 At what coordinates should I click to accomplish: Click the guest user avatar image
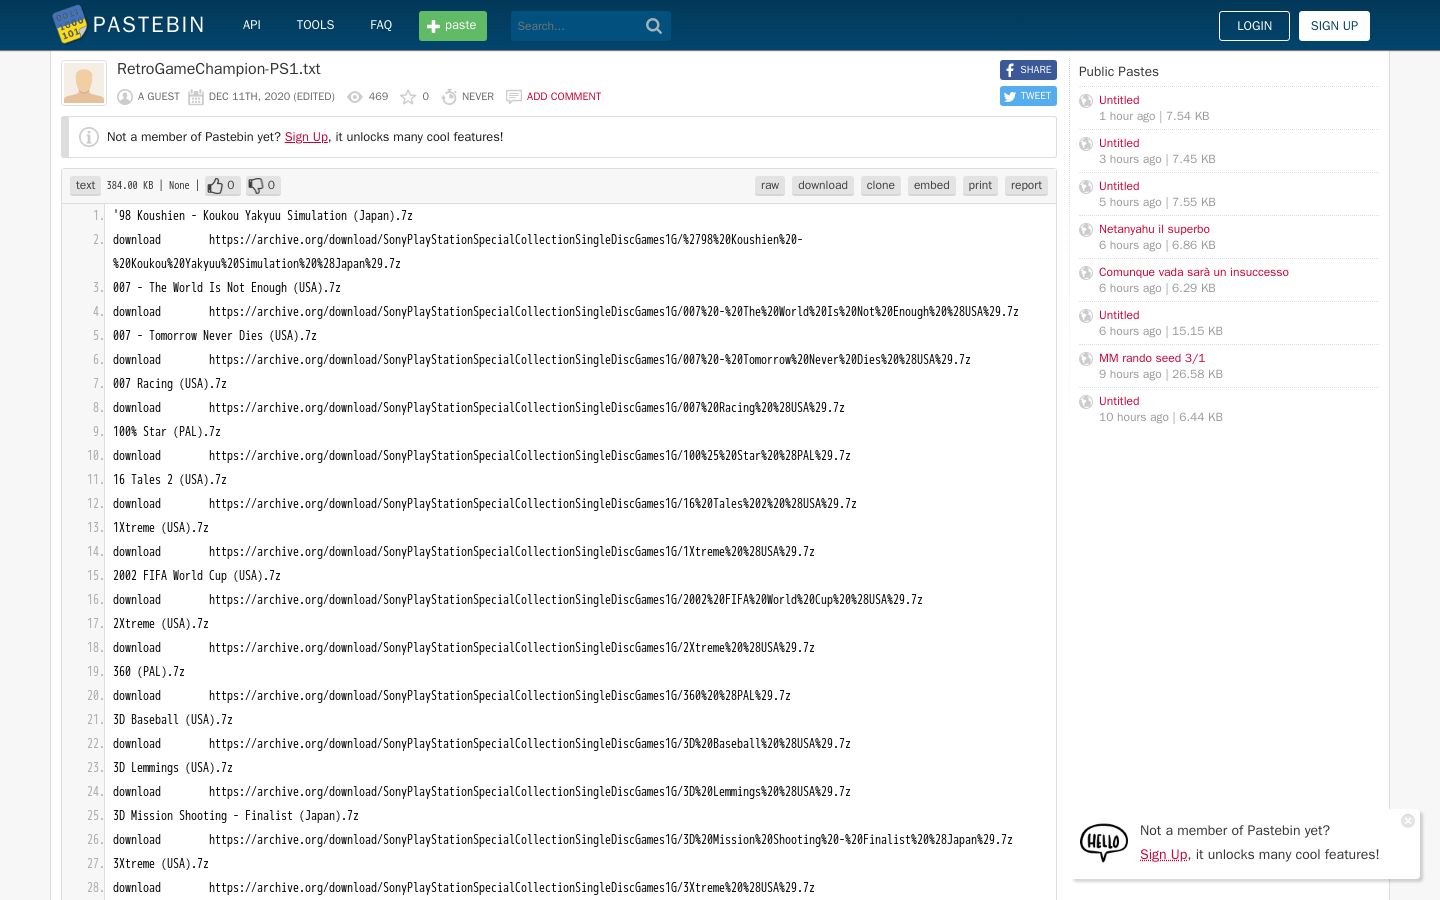(x=84, y=83)
